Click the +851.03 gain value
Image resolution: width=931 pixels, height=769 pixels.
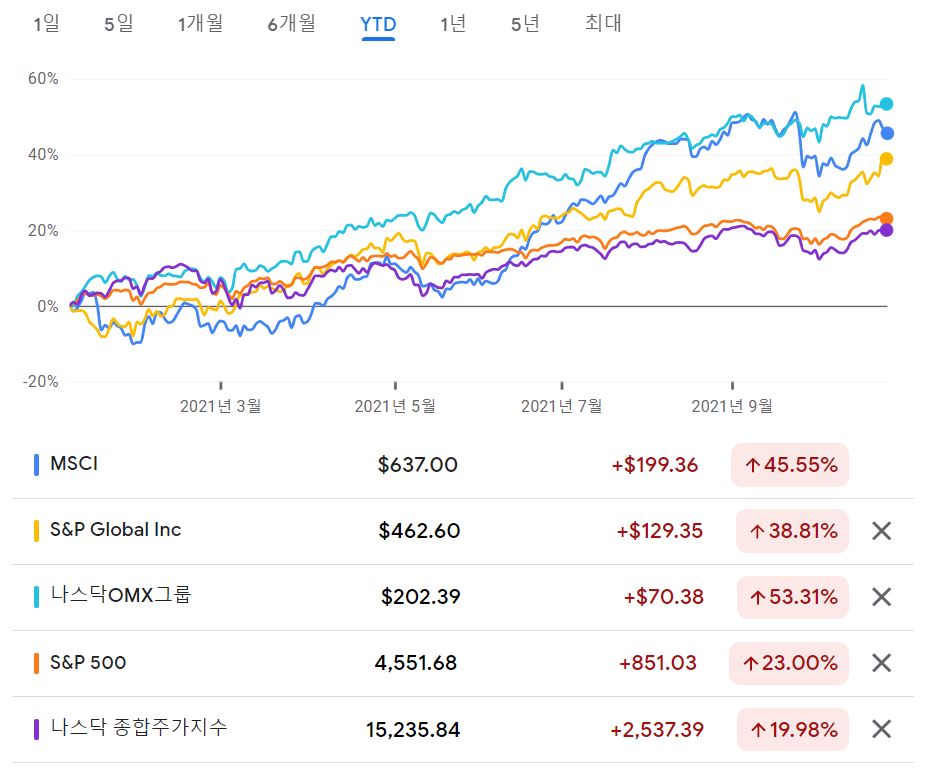658,663
